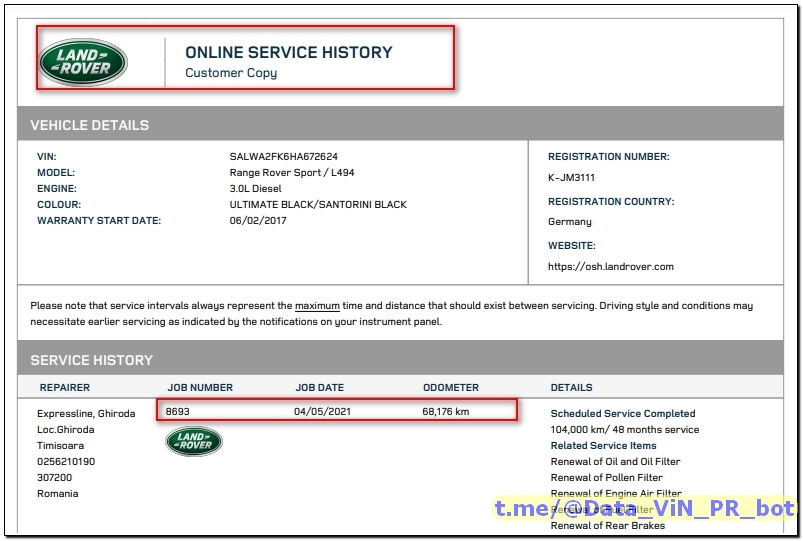The height and width of the screenshot is (541, 803).
Task: Click the JOB NUMBER column header
Action: pos(200,387)
